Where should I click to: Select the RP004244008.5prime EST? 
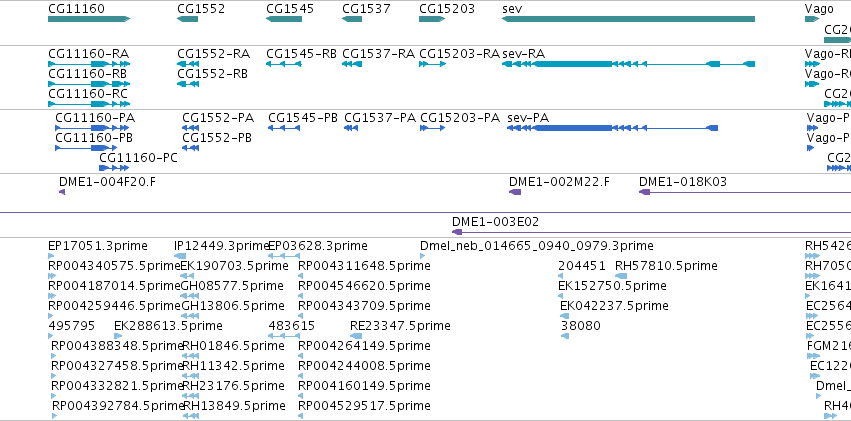(x=301, y=377)
